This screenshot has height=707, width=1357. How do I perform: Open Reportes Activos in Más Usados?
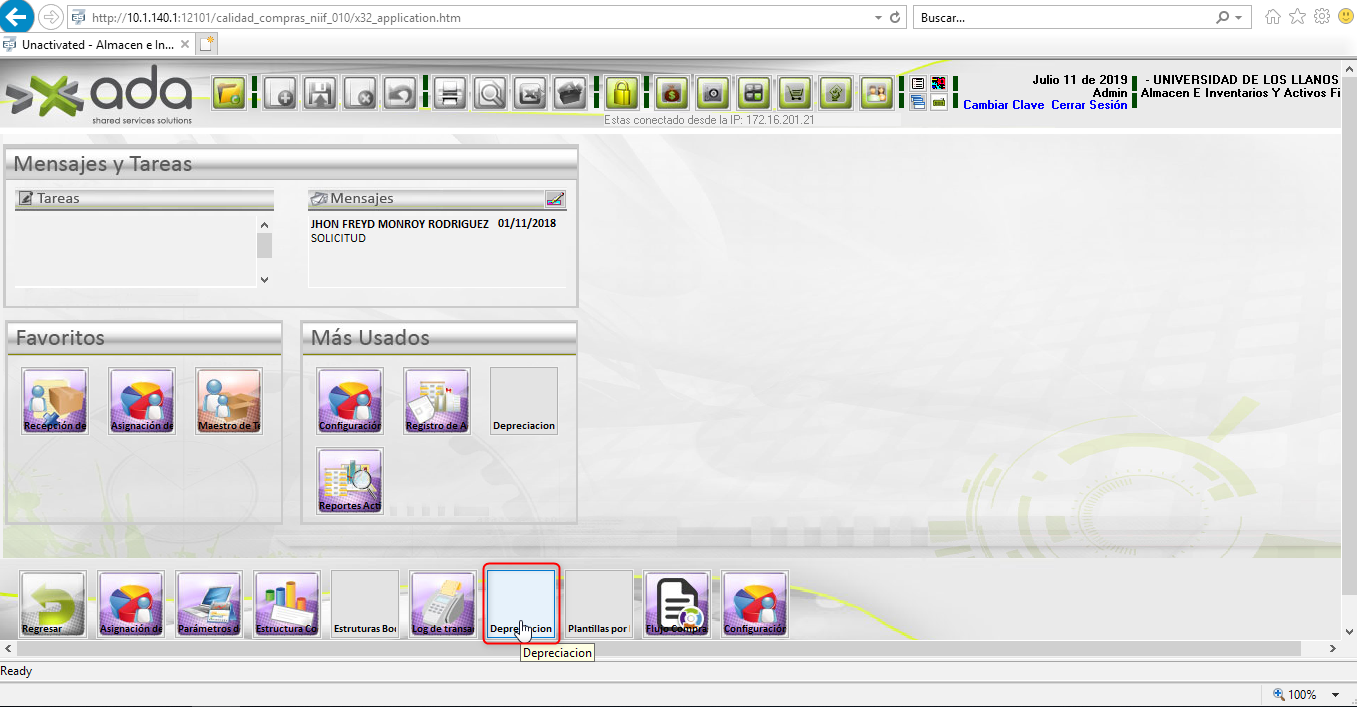tap(349, 481)
